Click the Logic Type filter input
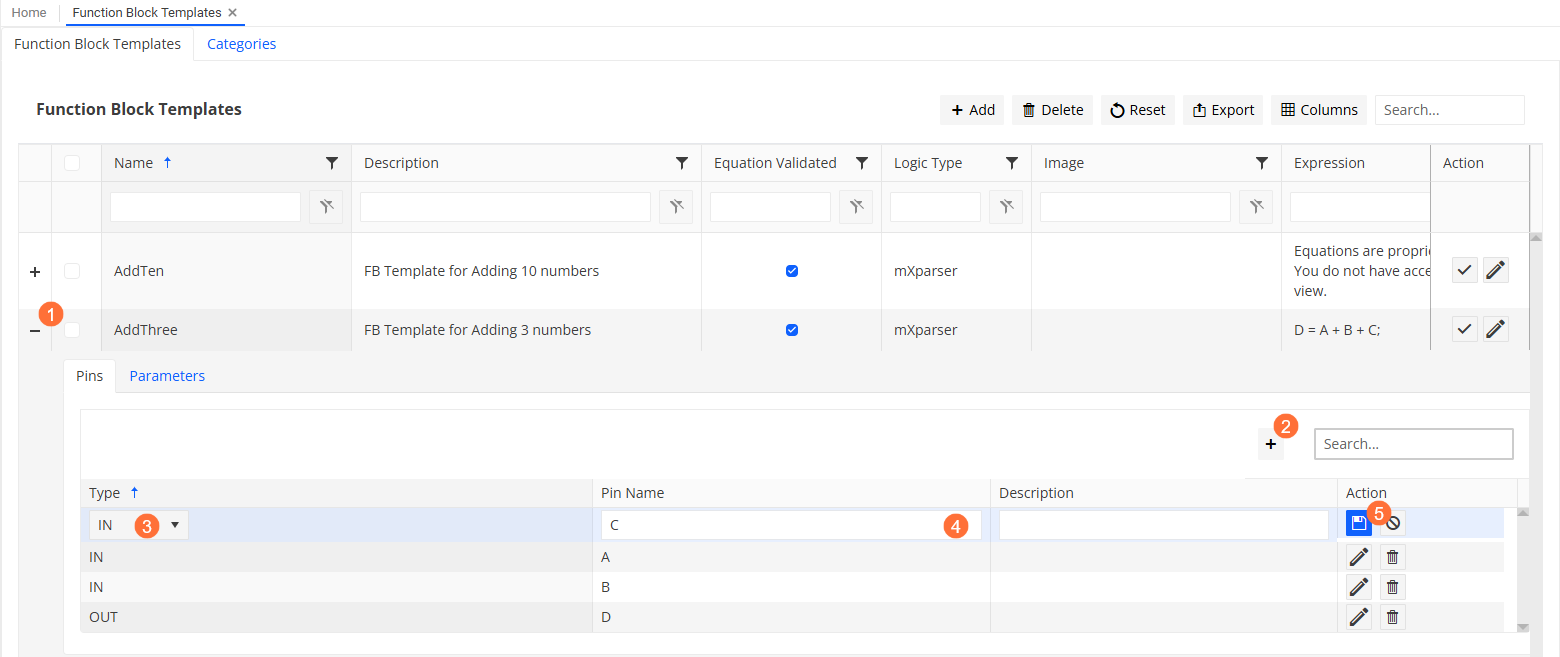 (935, 207)
